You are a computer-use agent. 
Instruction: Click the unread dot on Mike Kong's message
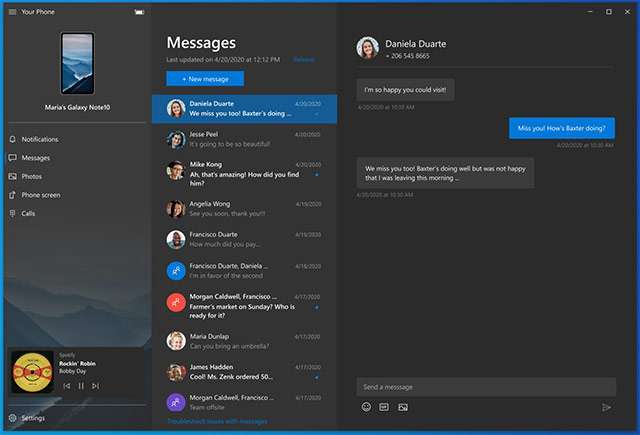click(317, 175)
